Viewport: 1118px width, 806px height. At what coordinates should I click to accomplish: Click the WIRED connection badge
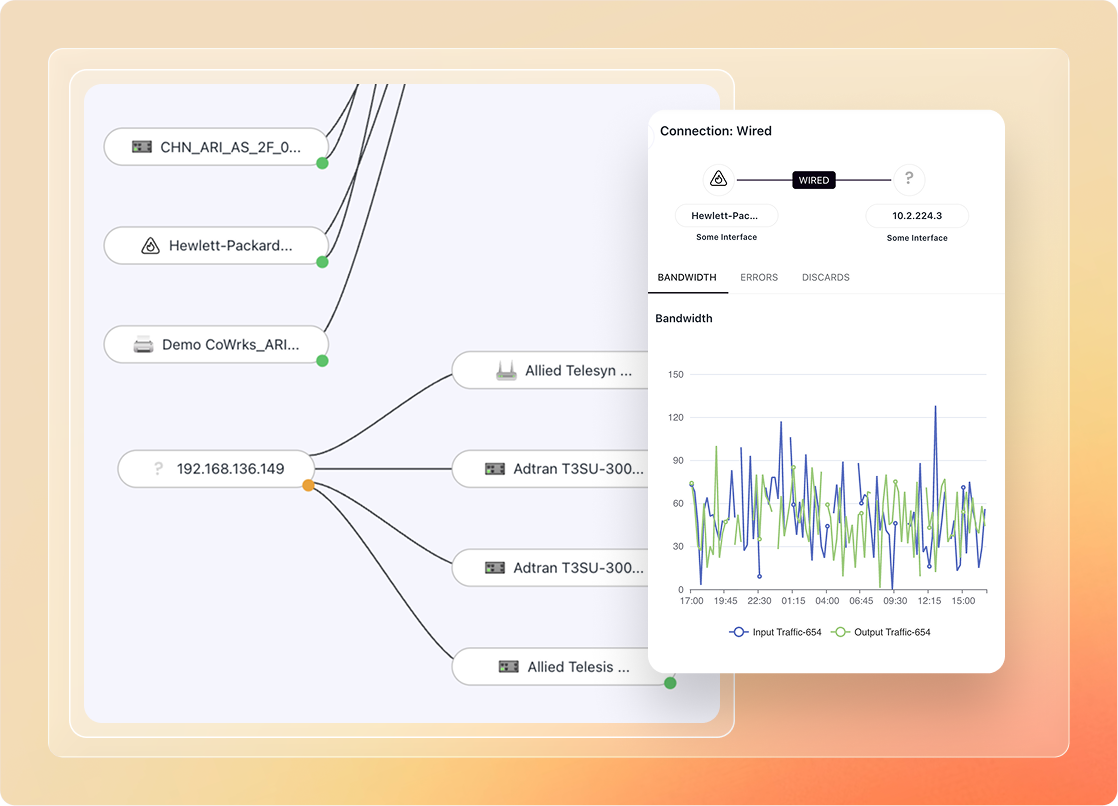[813, 180]
